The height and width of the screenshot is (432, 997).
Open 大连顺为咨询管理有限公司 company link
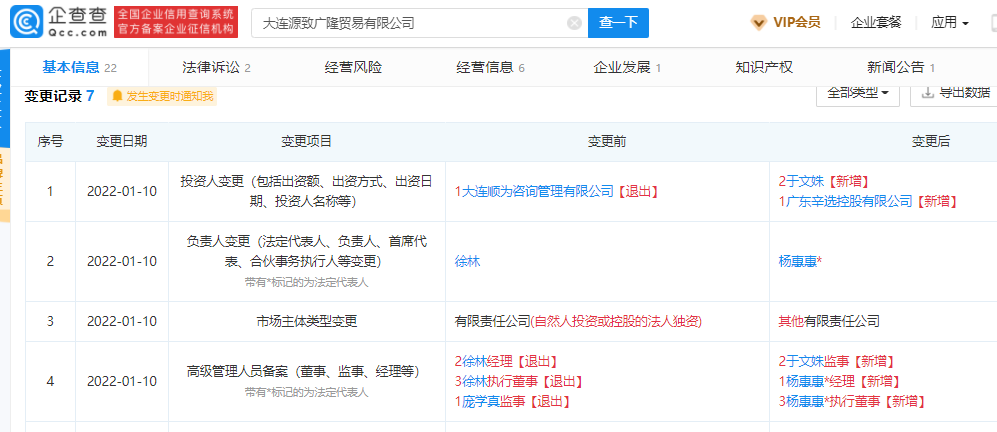pos(537,191)
